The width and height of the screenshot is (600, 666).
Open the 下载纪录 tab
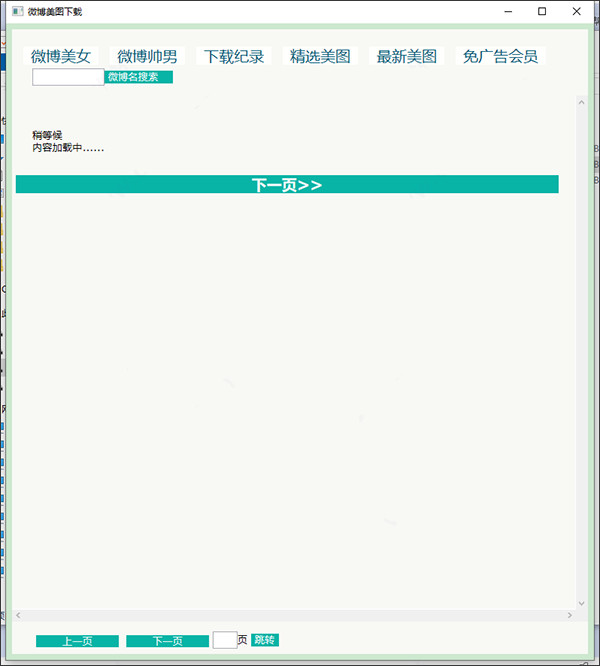click(x=234, y=56)
